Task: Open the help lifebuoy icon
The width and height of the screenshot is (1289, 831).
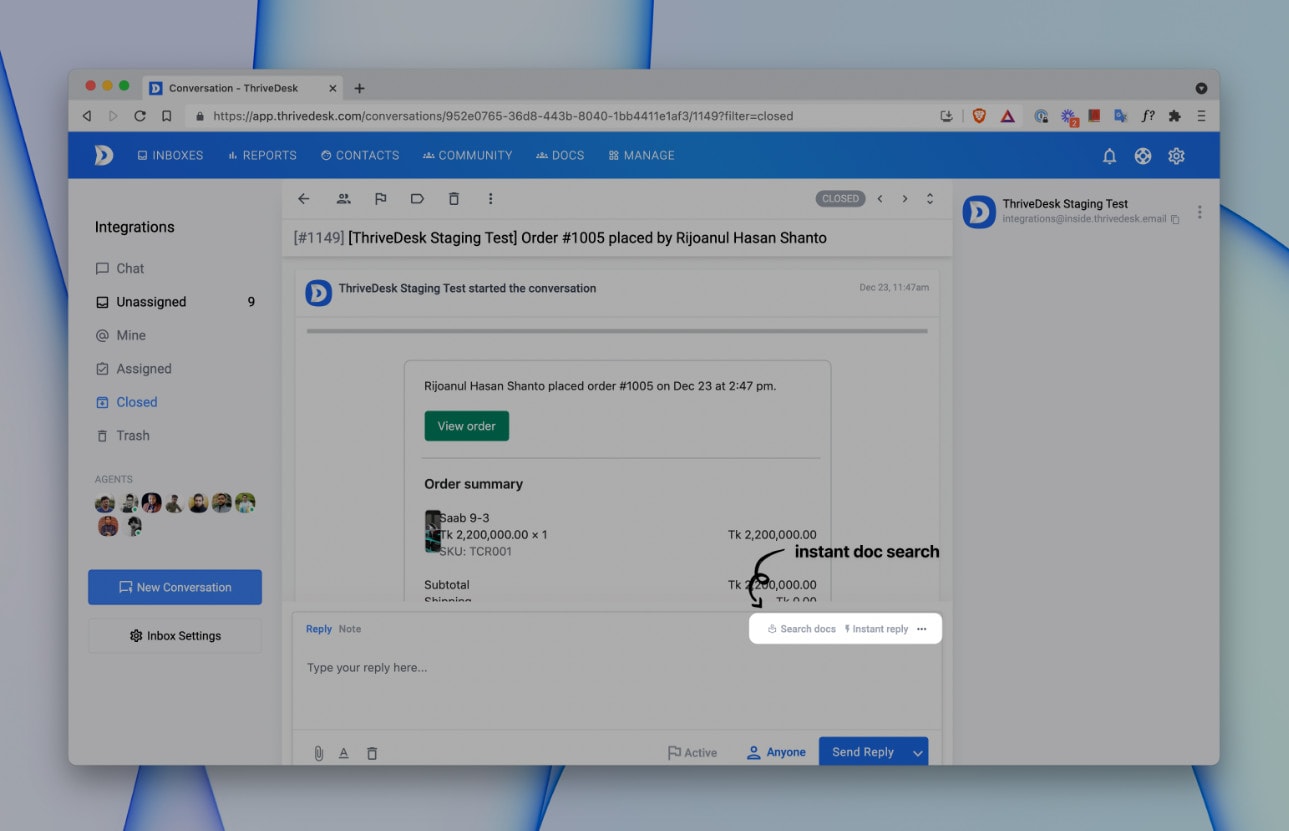Action: 1143,156
